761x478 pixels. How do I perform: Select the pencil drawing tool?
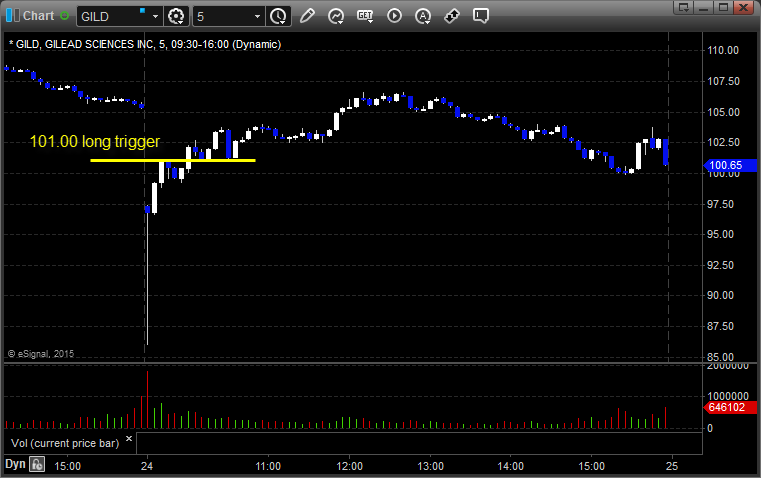[307, 16]
